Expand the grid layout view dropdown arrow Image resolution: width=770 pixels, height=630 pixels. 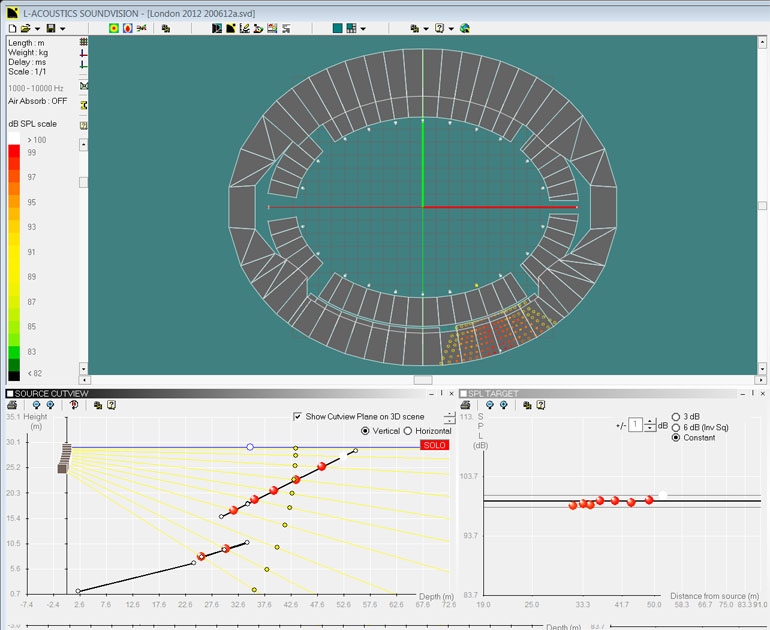(x=363, y=29)
